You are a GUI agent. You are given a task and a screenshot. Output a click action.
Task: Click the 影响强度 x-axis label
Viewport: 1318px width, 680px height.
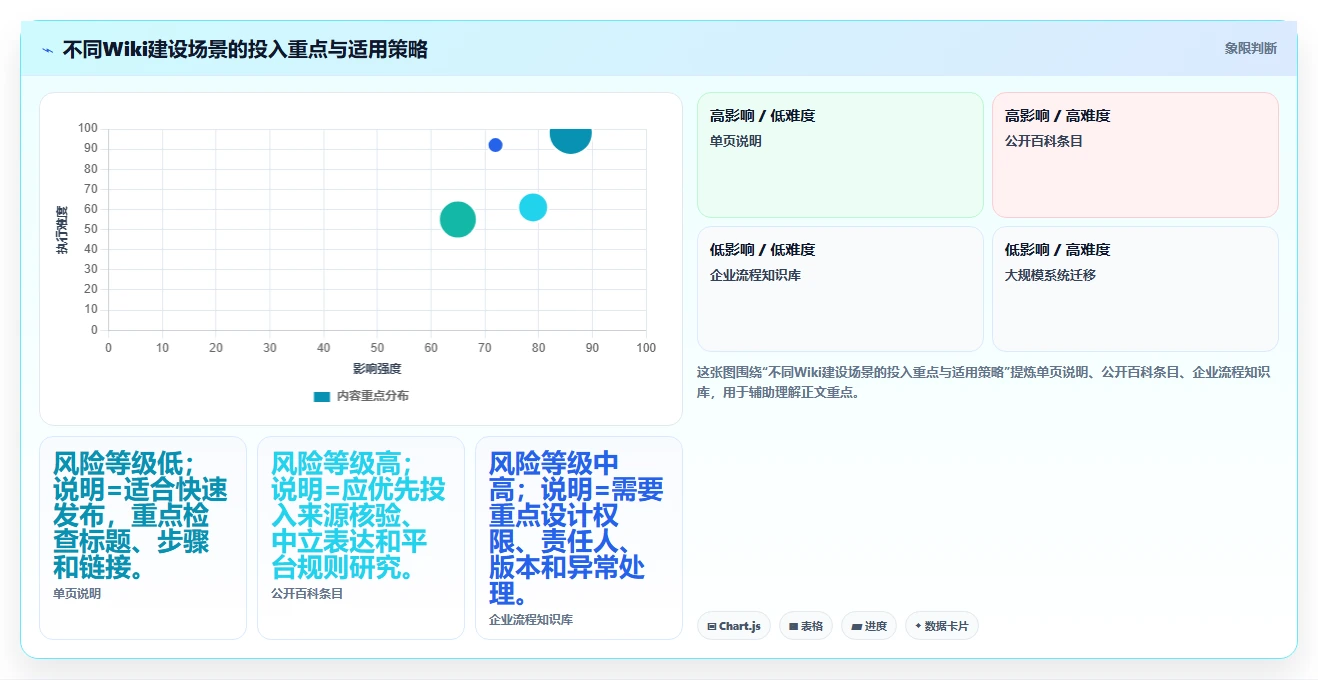click(x=377, y=369)
